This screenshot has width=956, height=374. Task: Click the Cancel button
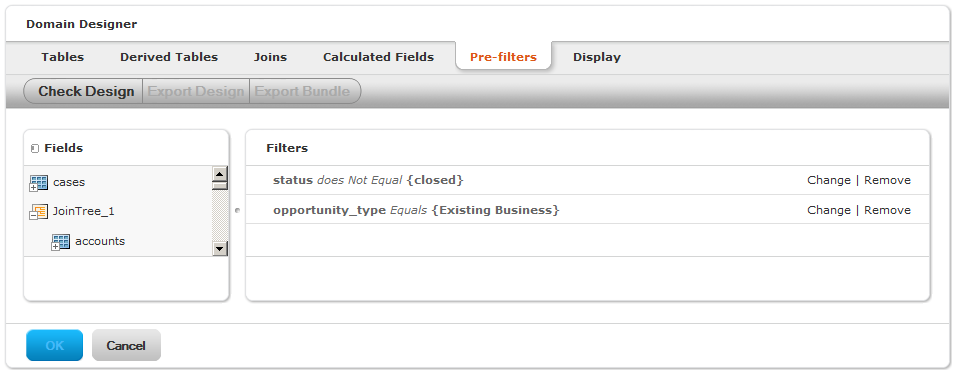(x=126, y=345)
